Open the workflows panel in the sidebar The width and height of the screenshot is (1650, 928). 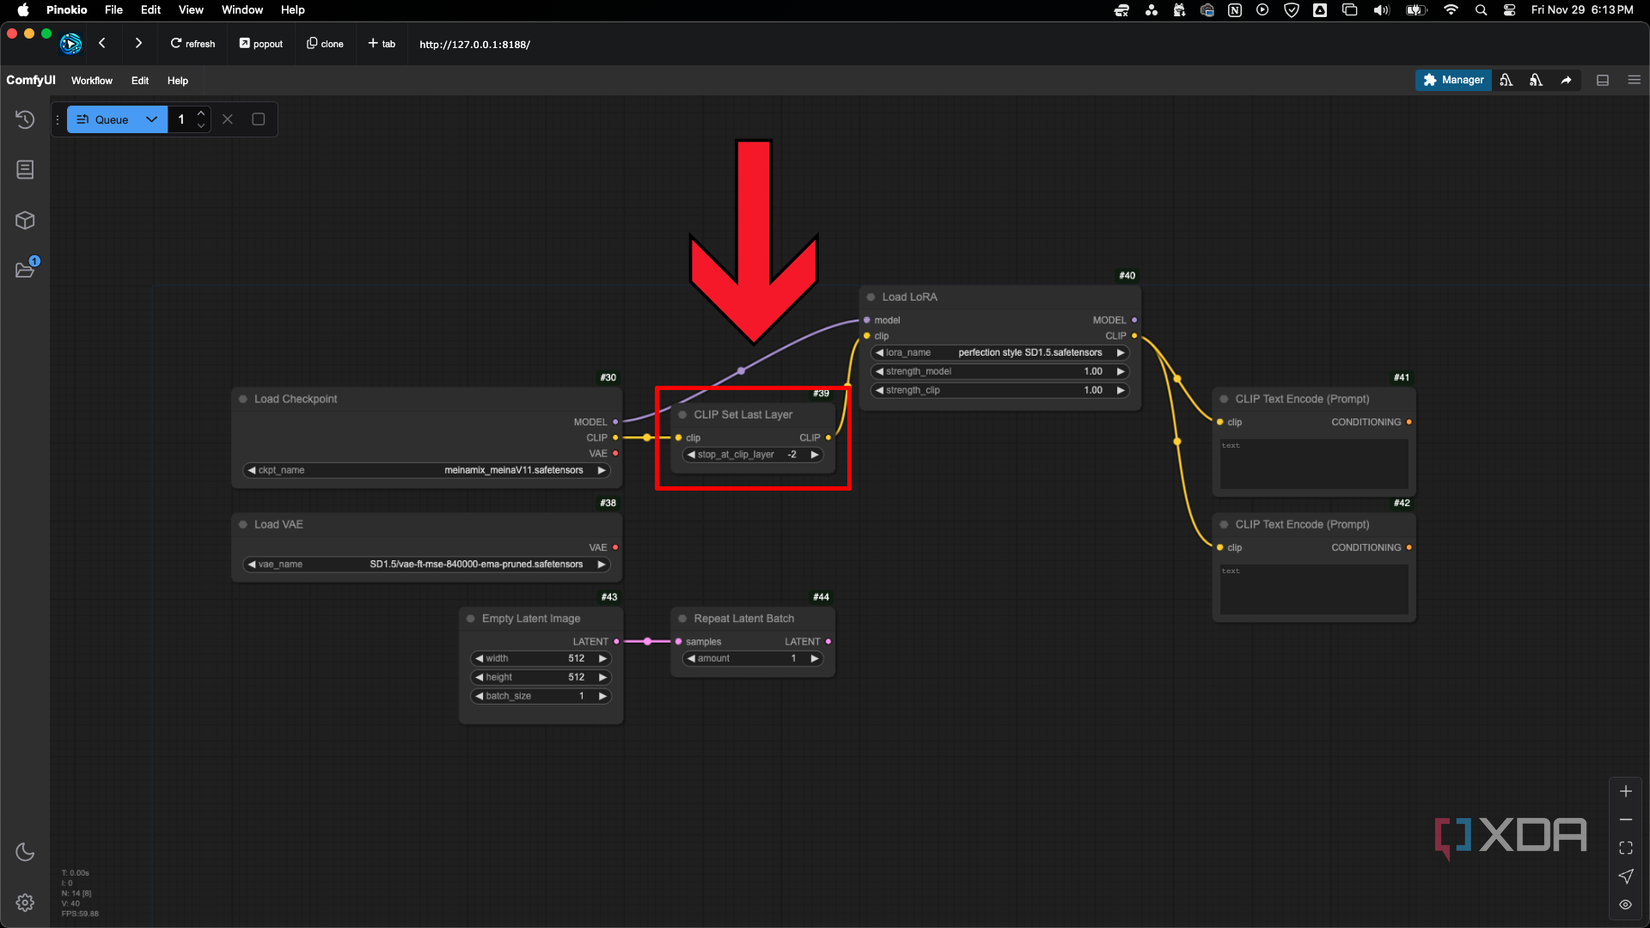tap(25, 270)
